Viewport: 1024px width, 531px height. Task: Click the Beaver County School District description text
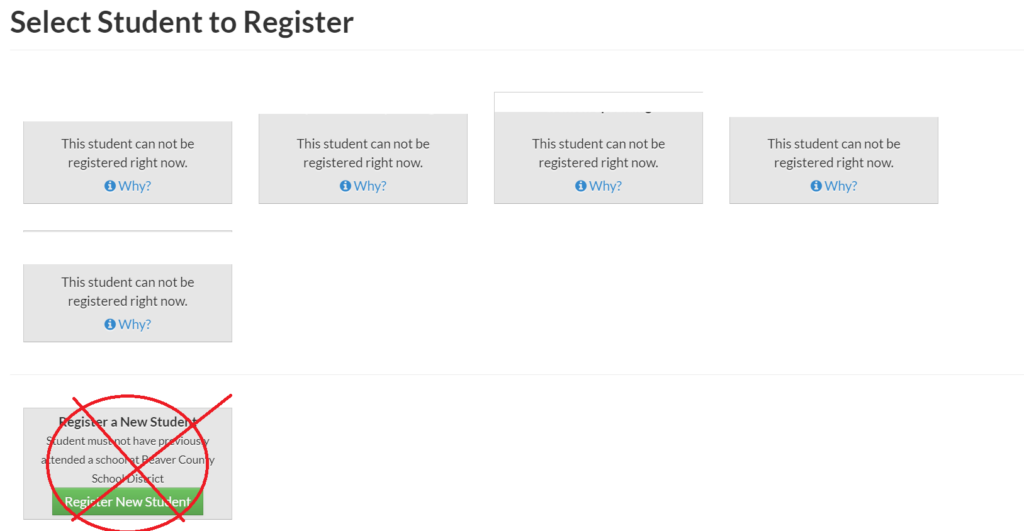128,460
